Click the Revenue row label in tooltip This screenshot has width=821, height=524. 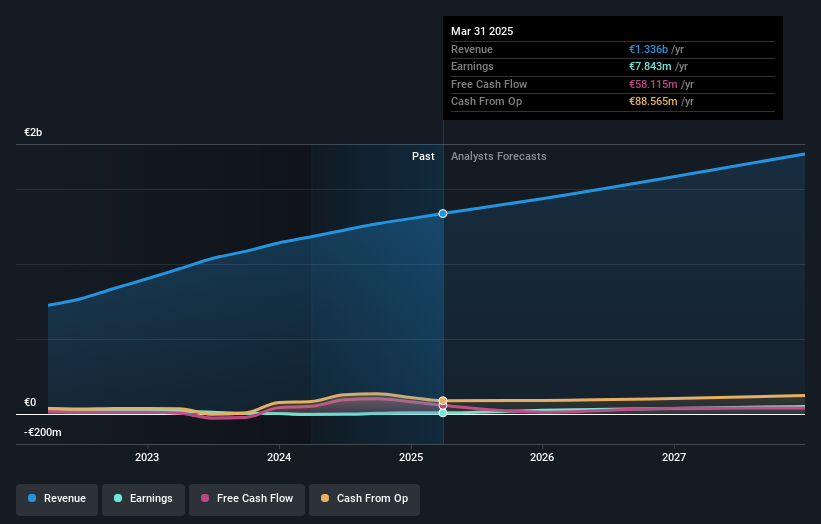click(x=472, y=49)
